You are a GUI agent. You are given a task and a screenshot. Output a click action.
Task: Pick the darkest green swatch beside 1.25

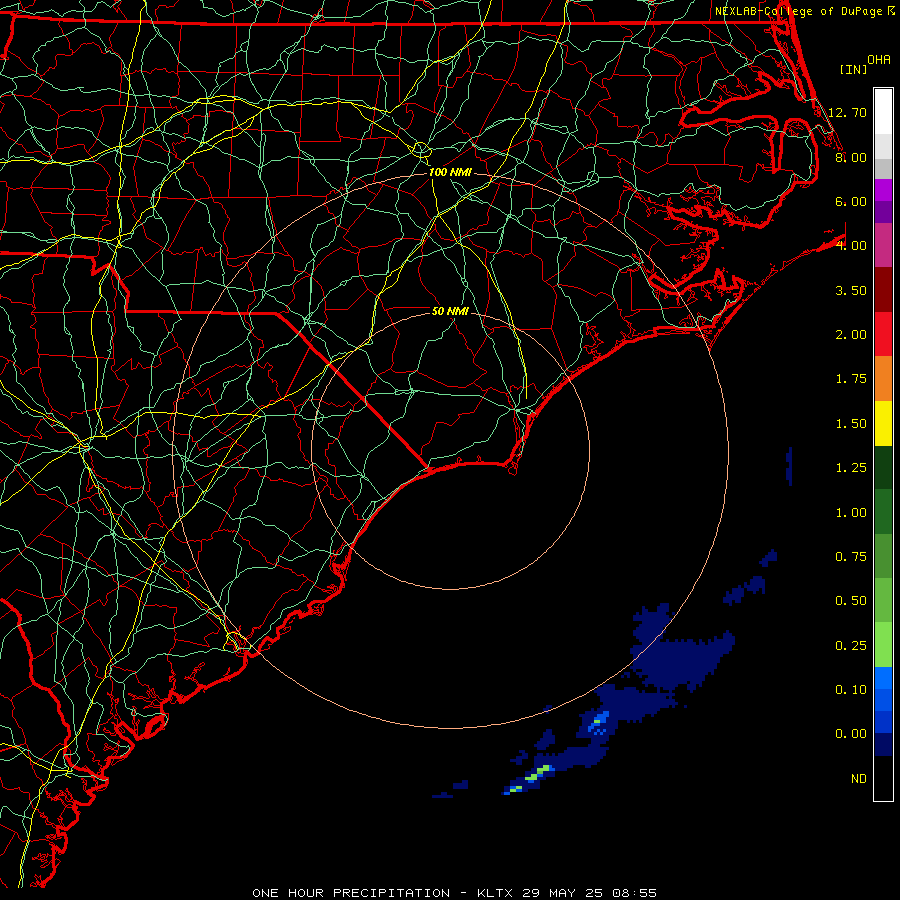[x=883, y=467]
